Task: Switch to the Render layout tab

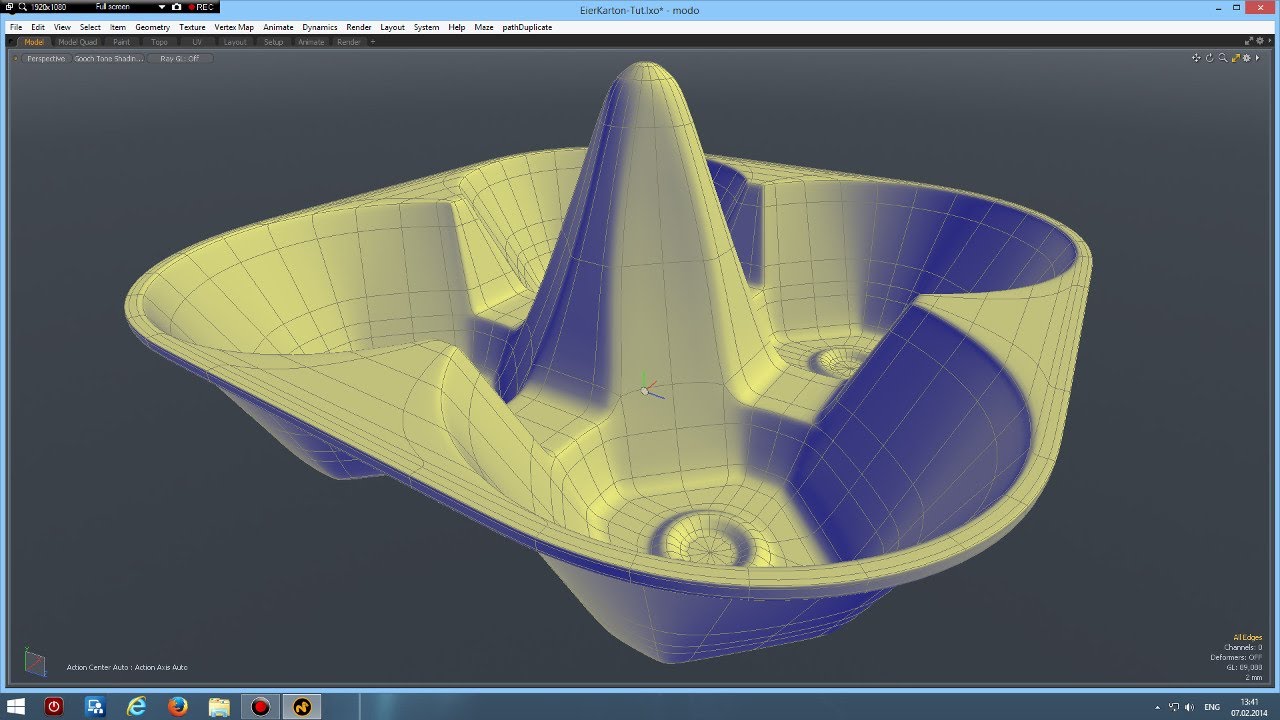Action: pos(349,42)
